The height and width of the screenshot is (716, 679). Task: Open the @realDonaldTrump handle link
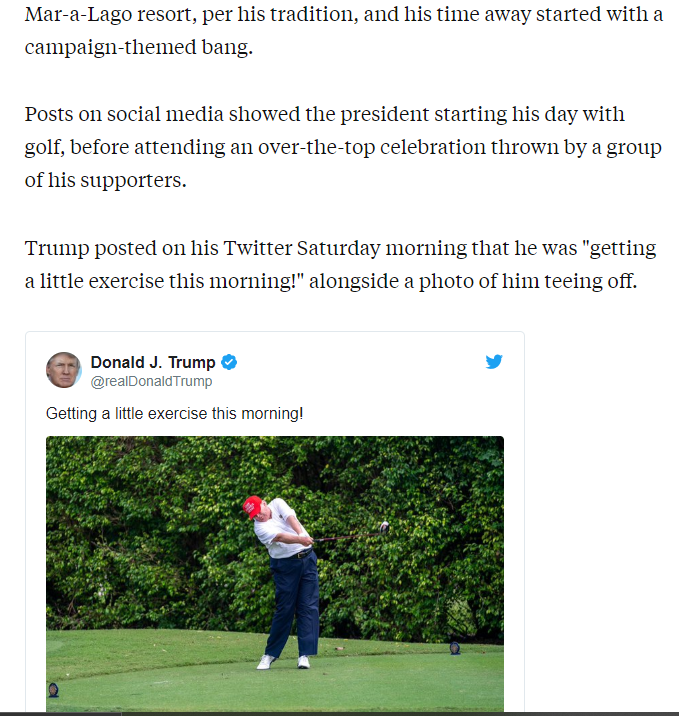[151, 381]
